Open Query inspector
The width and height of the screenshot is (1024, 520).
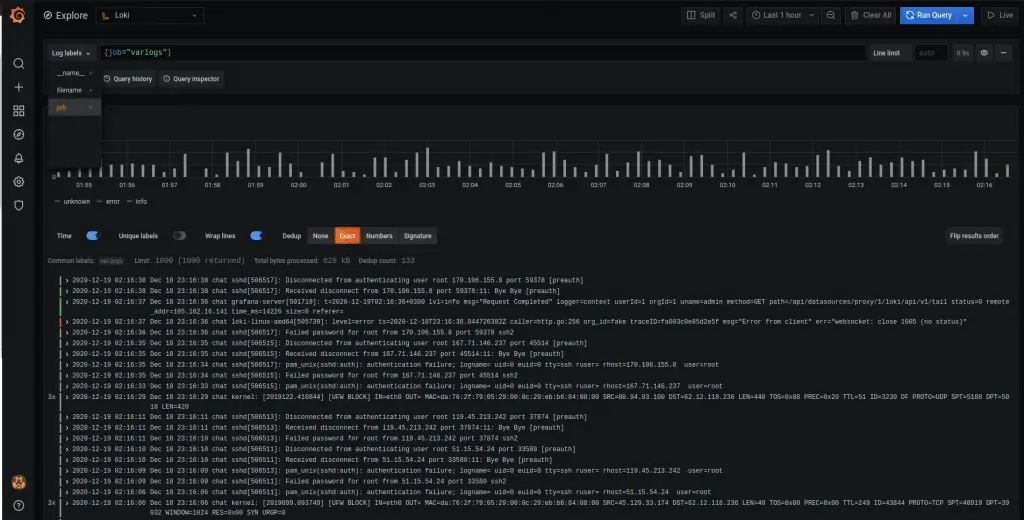[x=191, y=78]
